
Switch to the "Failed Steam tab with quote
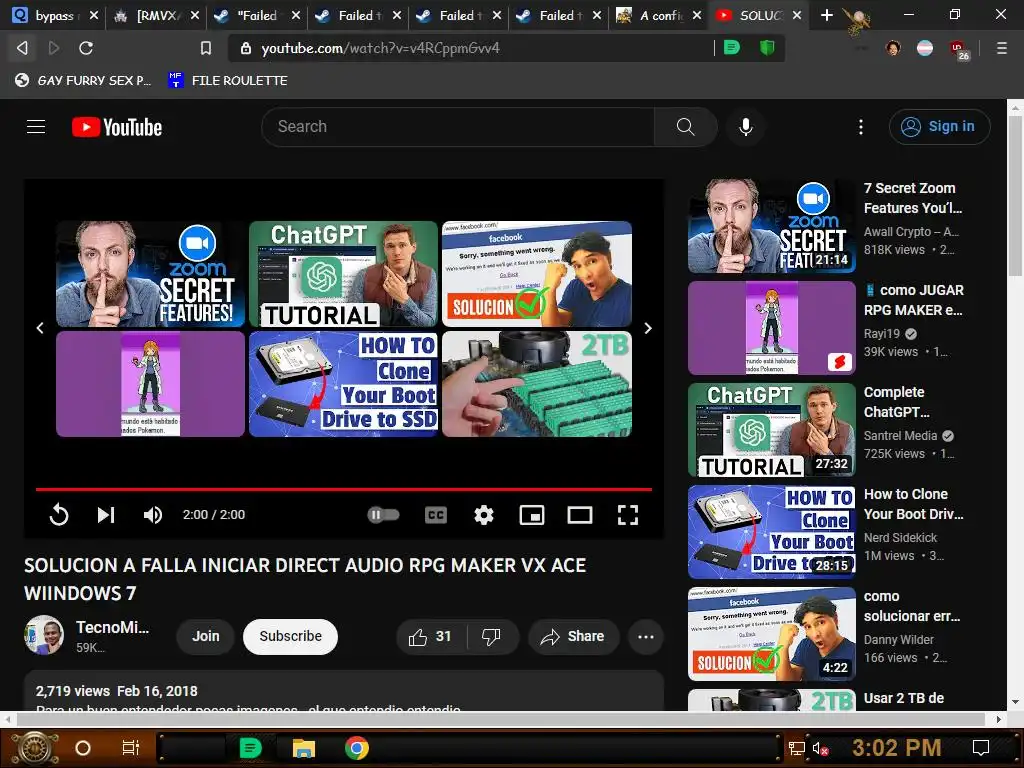(x=257, y=16)
